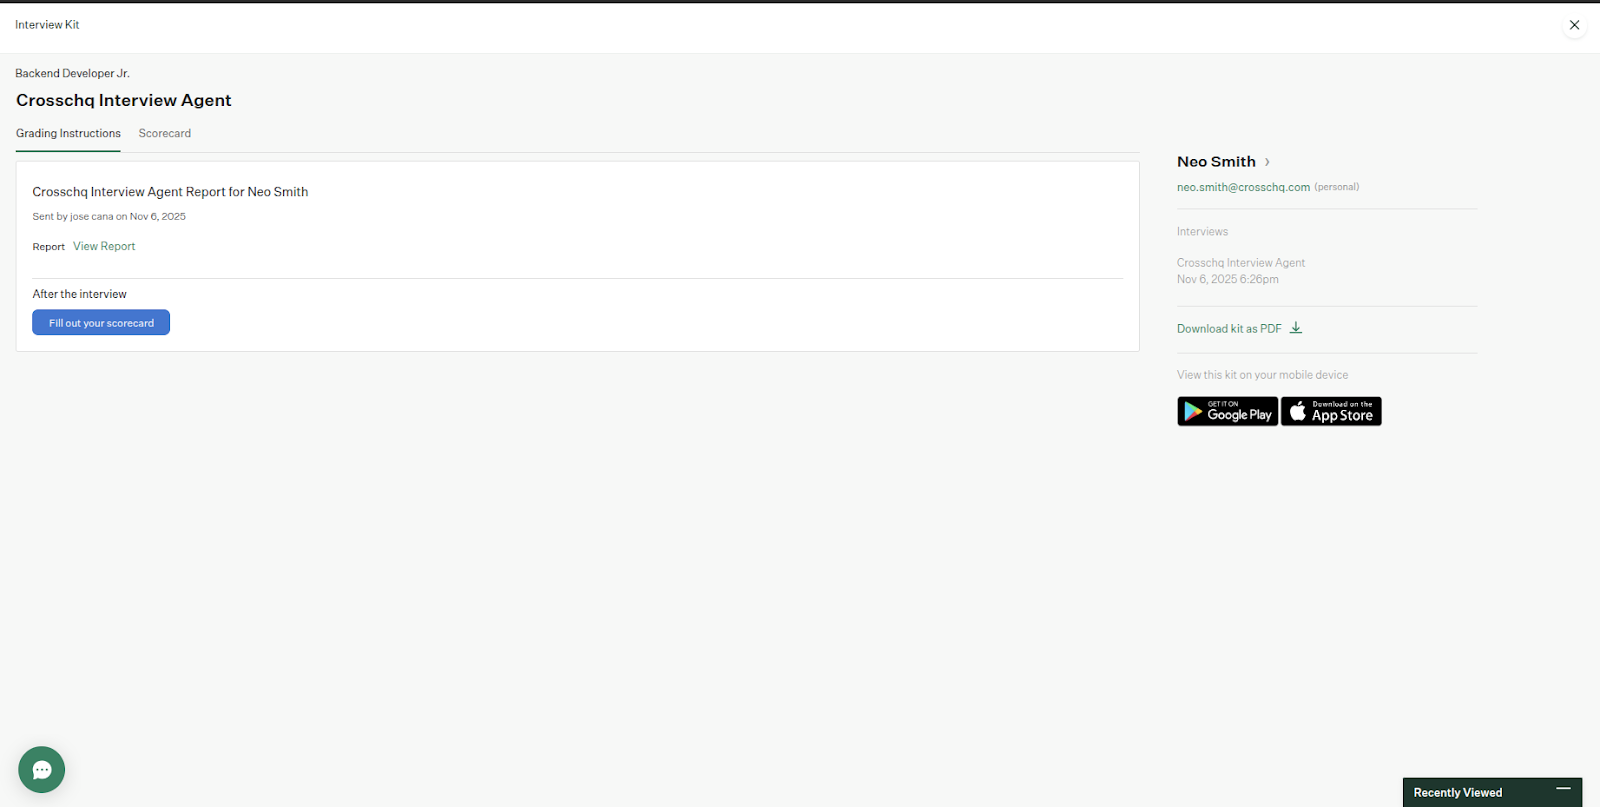The image size is (1600, 807).
Task: Collapse Recently Viewed using the dash icon
Action: 1563,790
